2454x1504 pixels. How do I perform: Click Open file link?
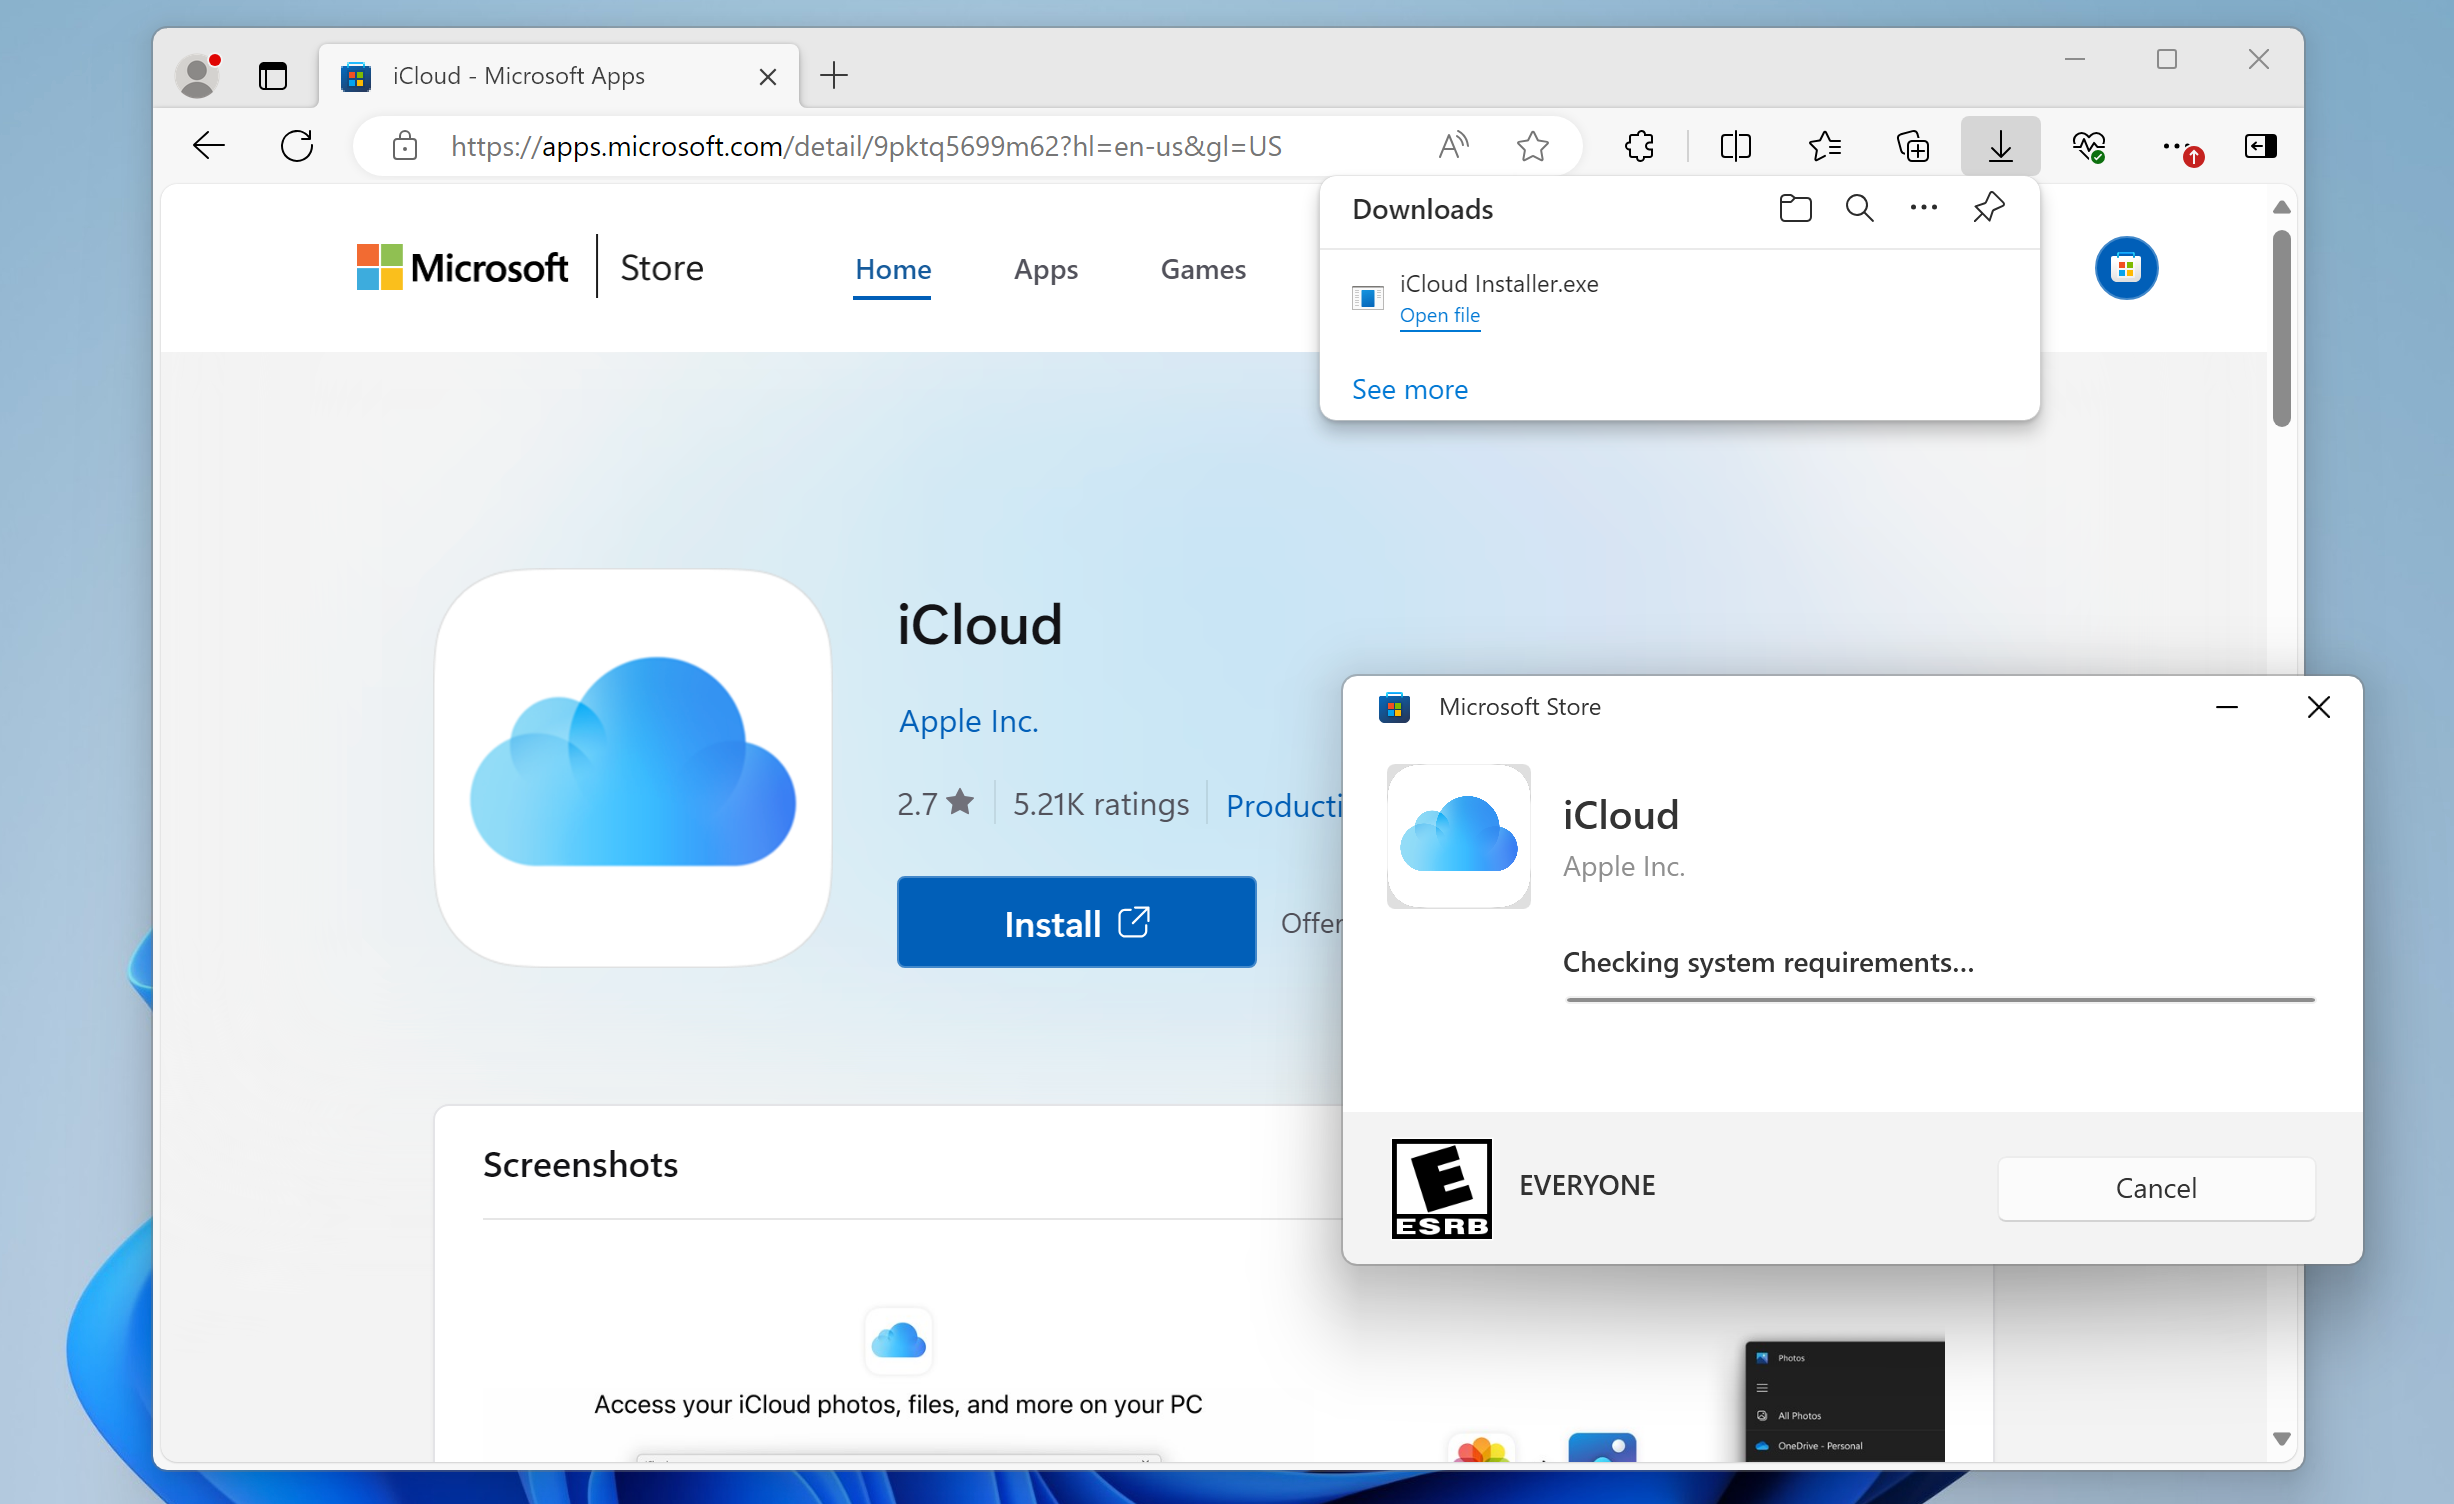pos(1439,316)
